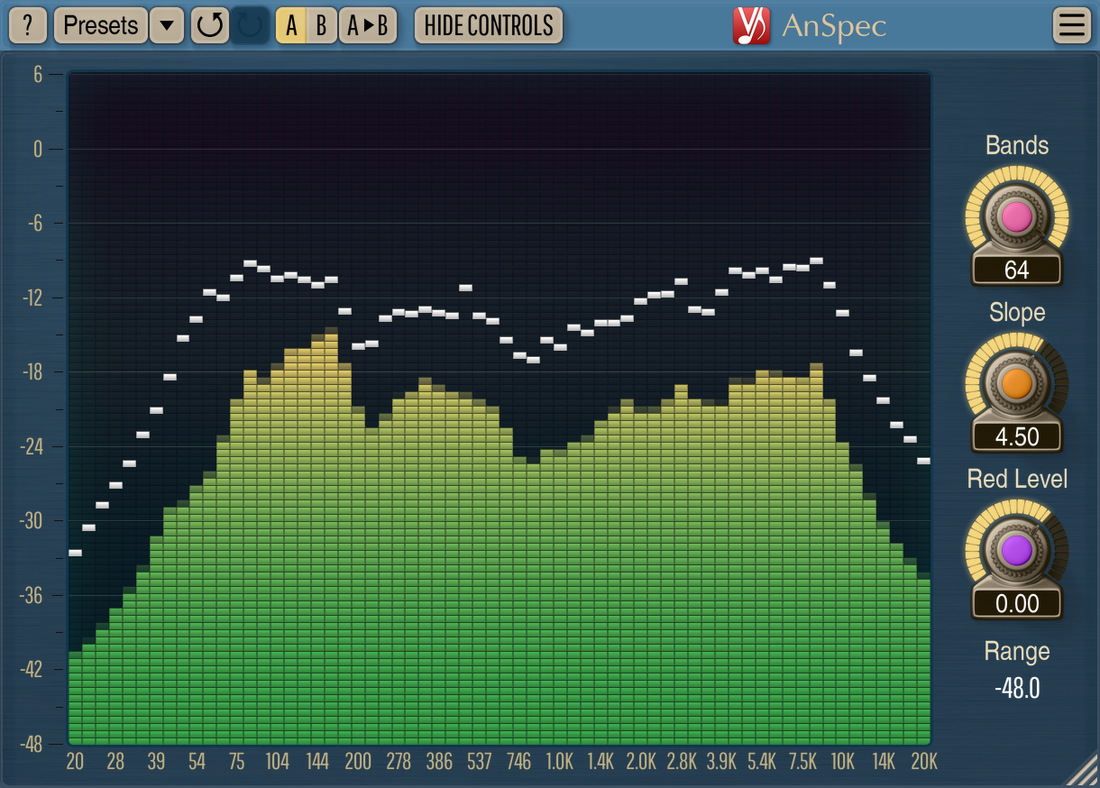
Task: Click the undo arrow icon
Action: [x=210, y=25]
